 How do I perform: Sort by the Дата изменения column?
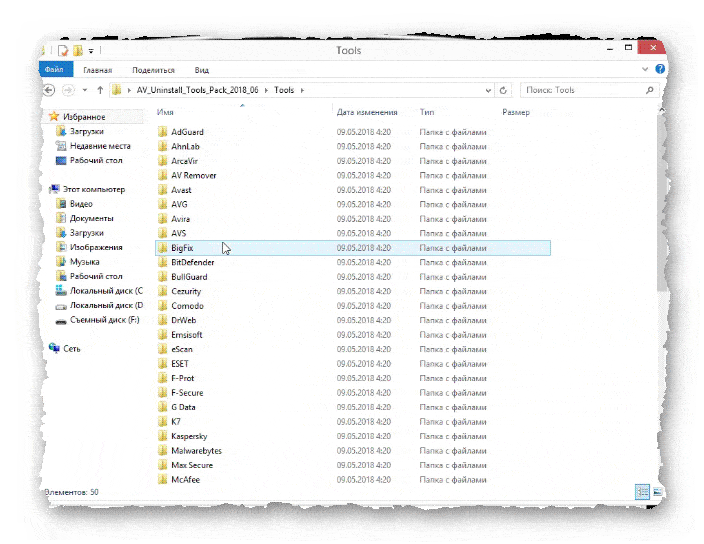point(367,112)
